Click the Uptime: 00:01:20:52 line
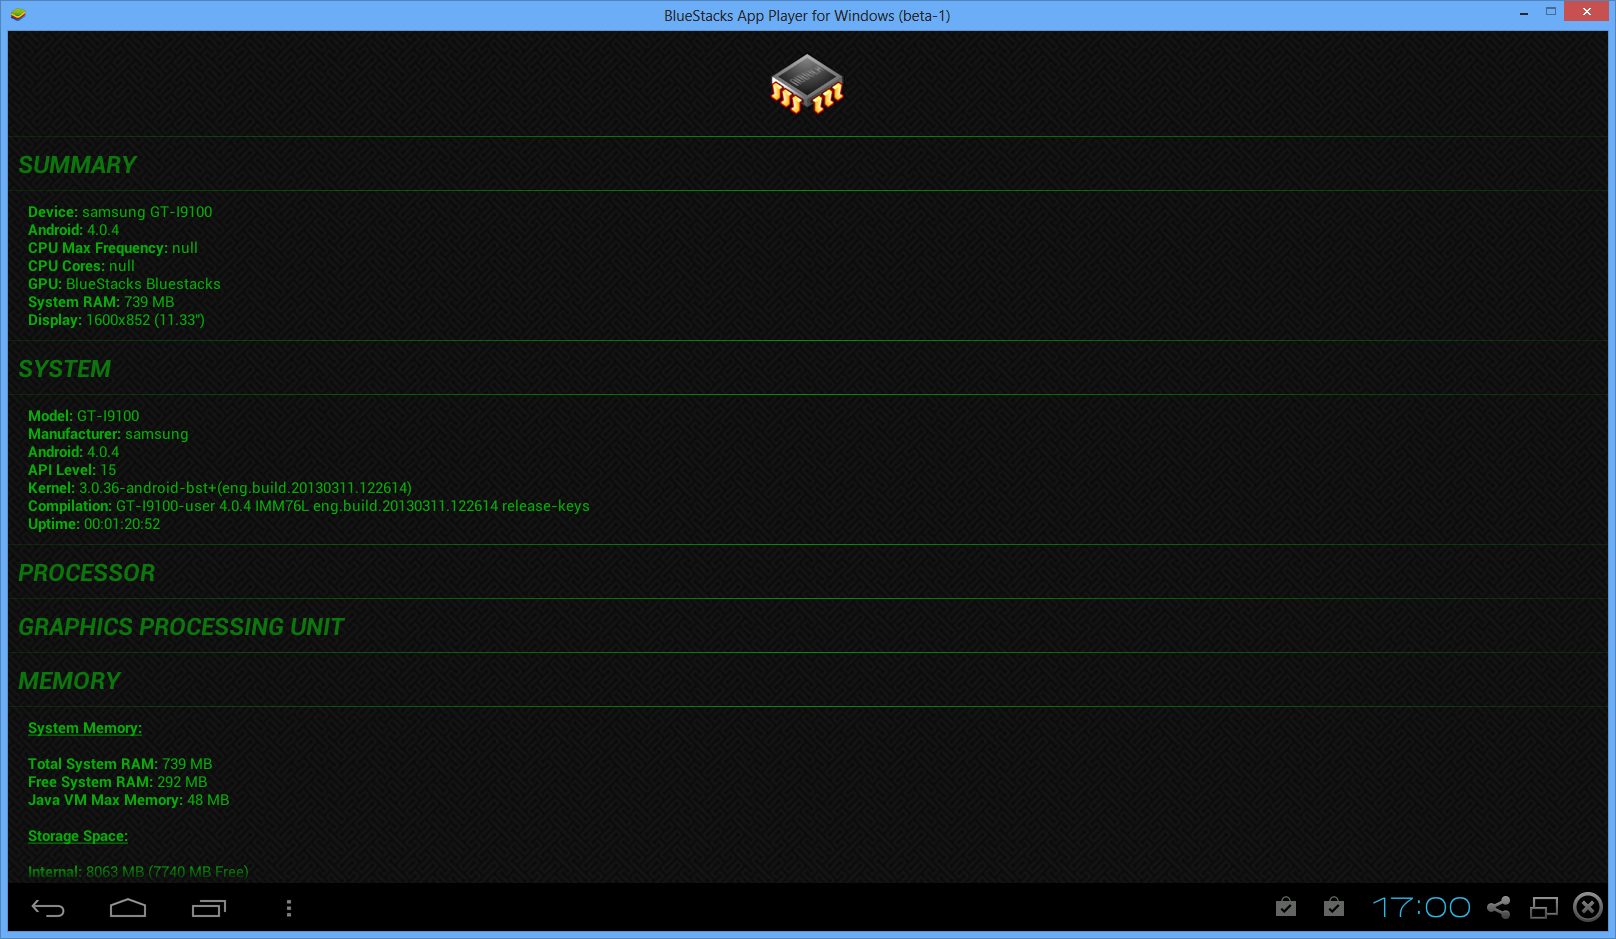The width and height of the screenshot is (1616, 939). pos(94,524)
